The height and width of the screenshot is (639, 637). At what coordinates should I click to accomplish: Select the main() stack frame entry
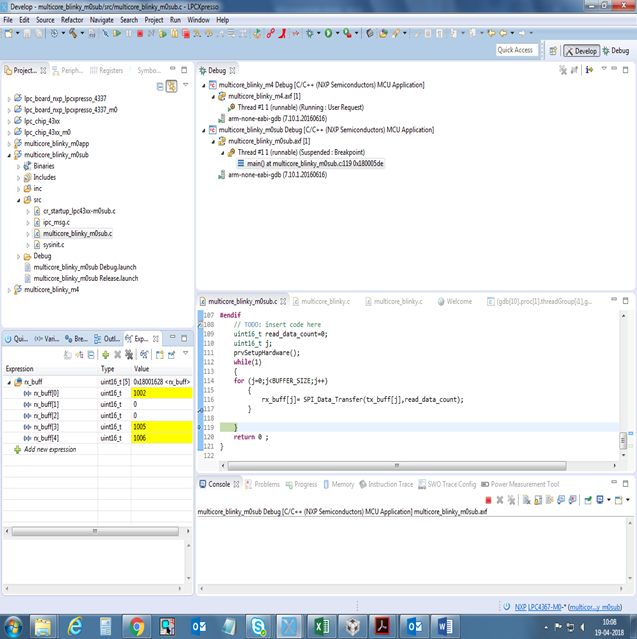(311, 163)
